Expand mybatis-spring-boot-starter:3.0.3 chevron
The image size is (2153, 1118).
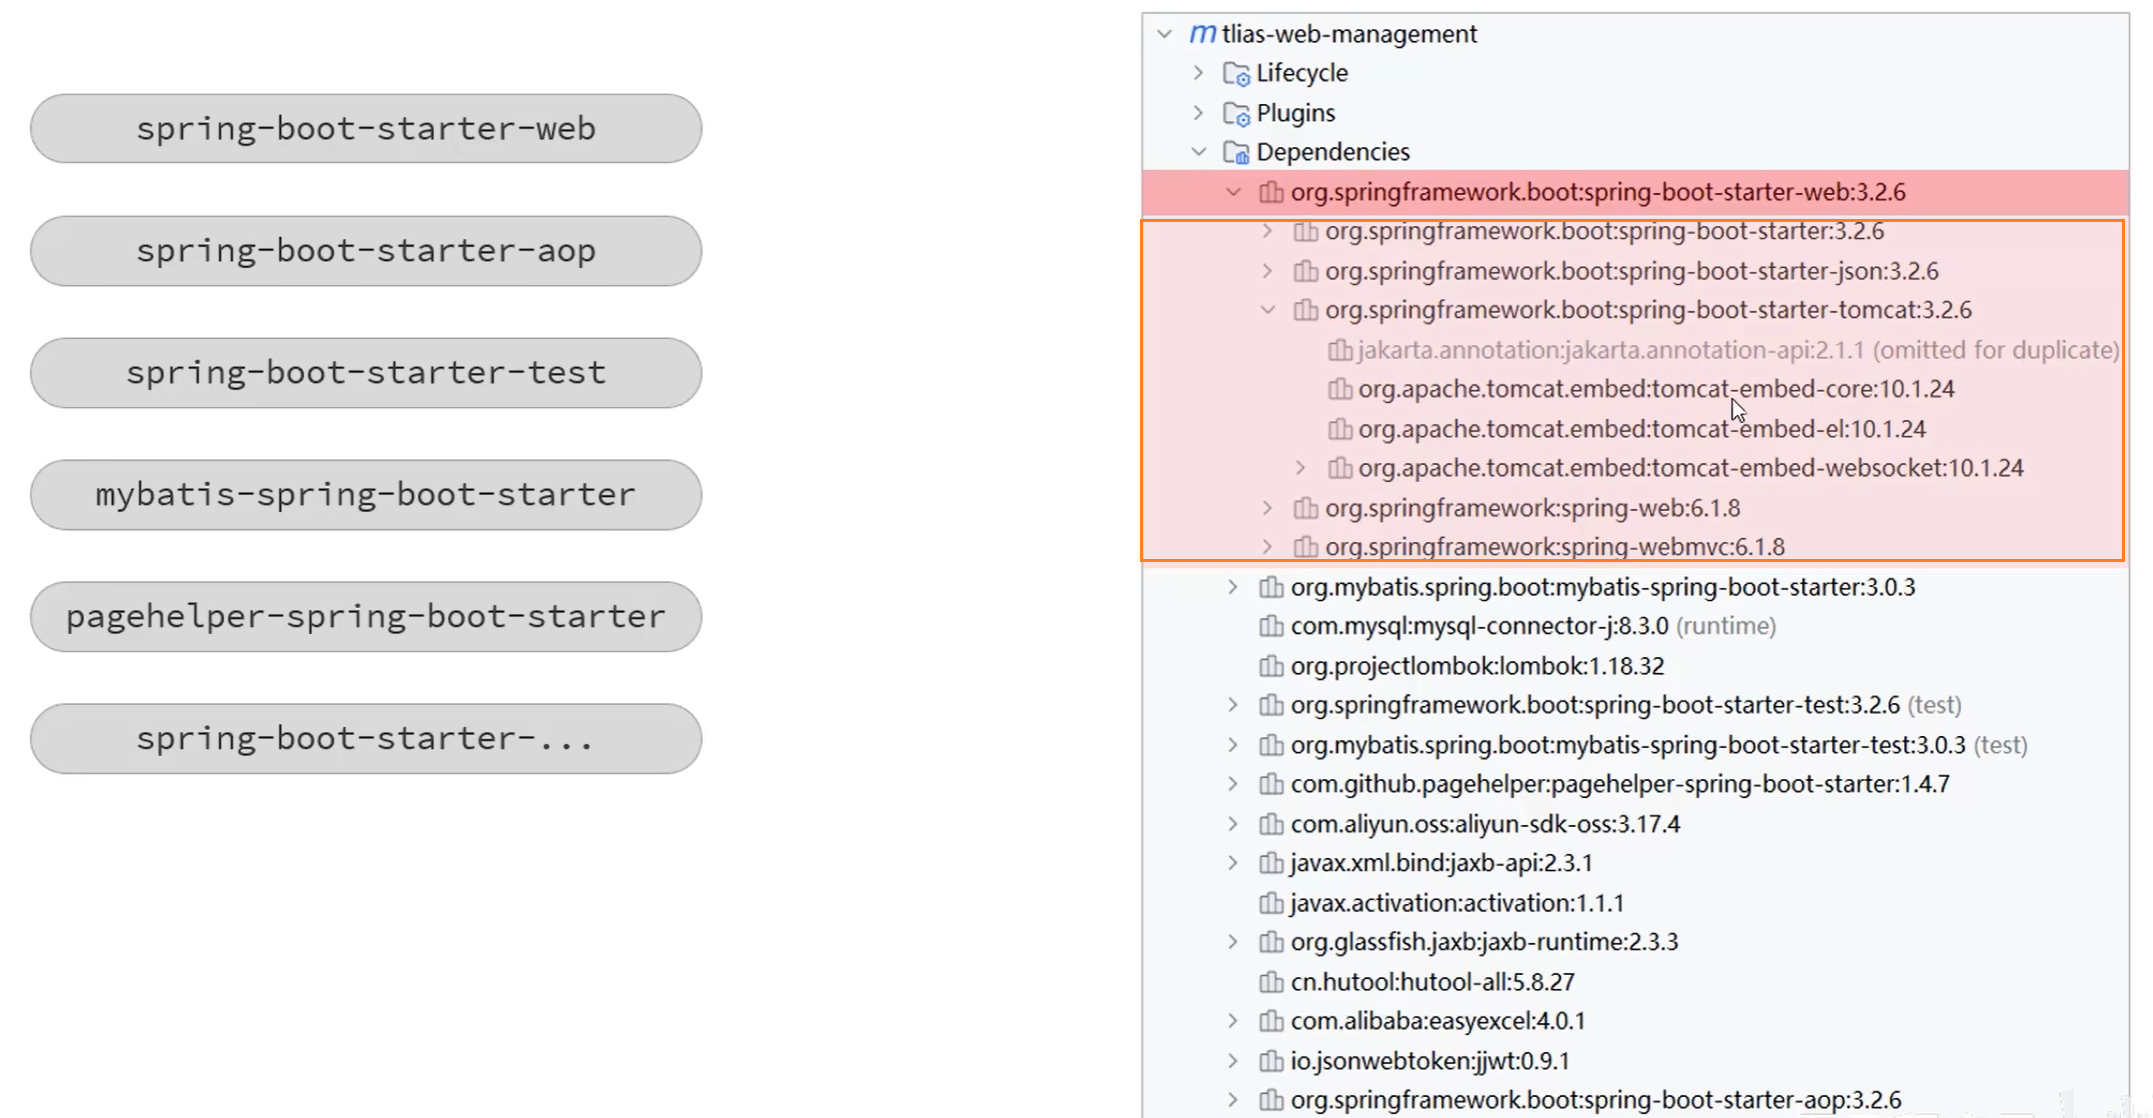[1233, 587]
